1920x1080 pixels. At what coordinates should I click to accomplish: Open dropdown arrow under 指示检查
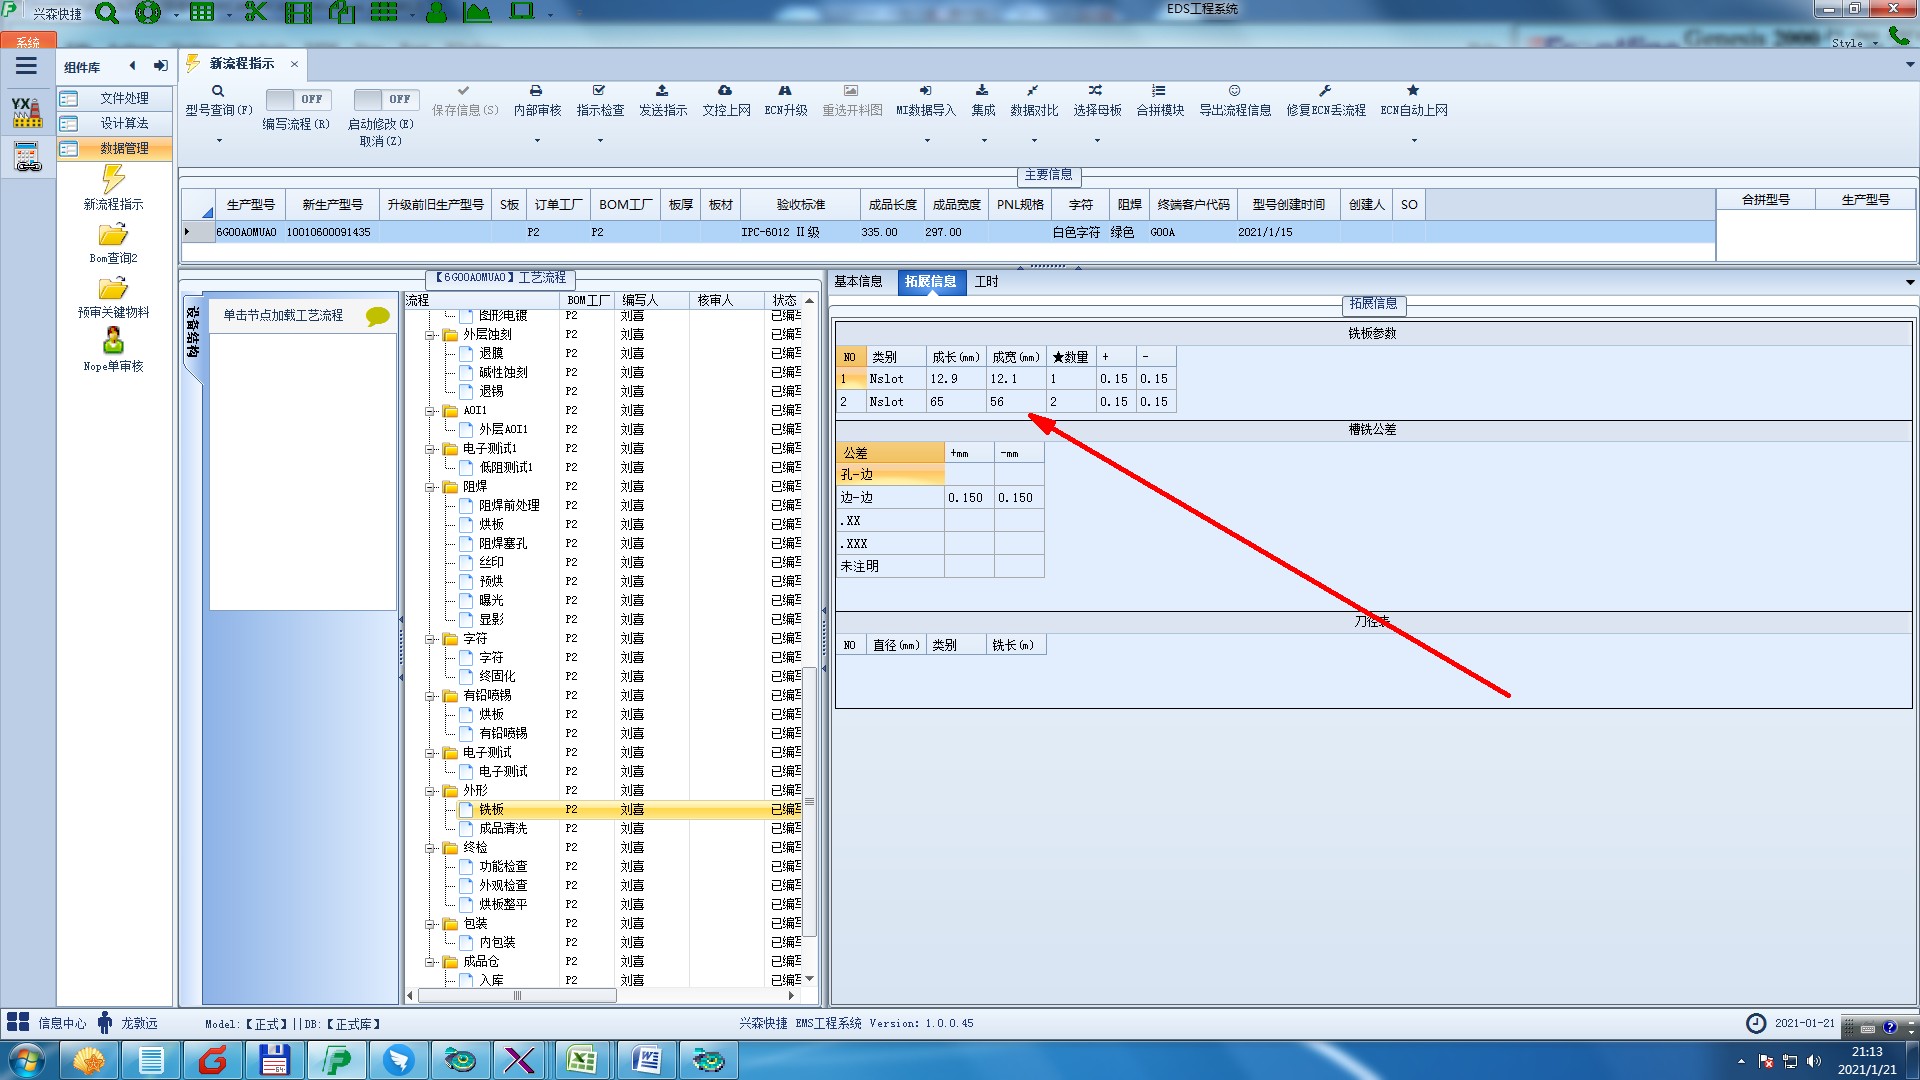(600, 140)
